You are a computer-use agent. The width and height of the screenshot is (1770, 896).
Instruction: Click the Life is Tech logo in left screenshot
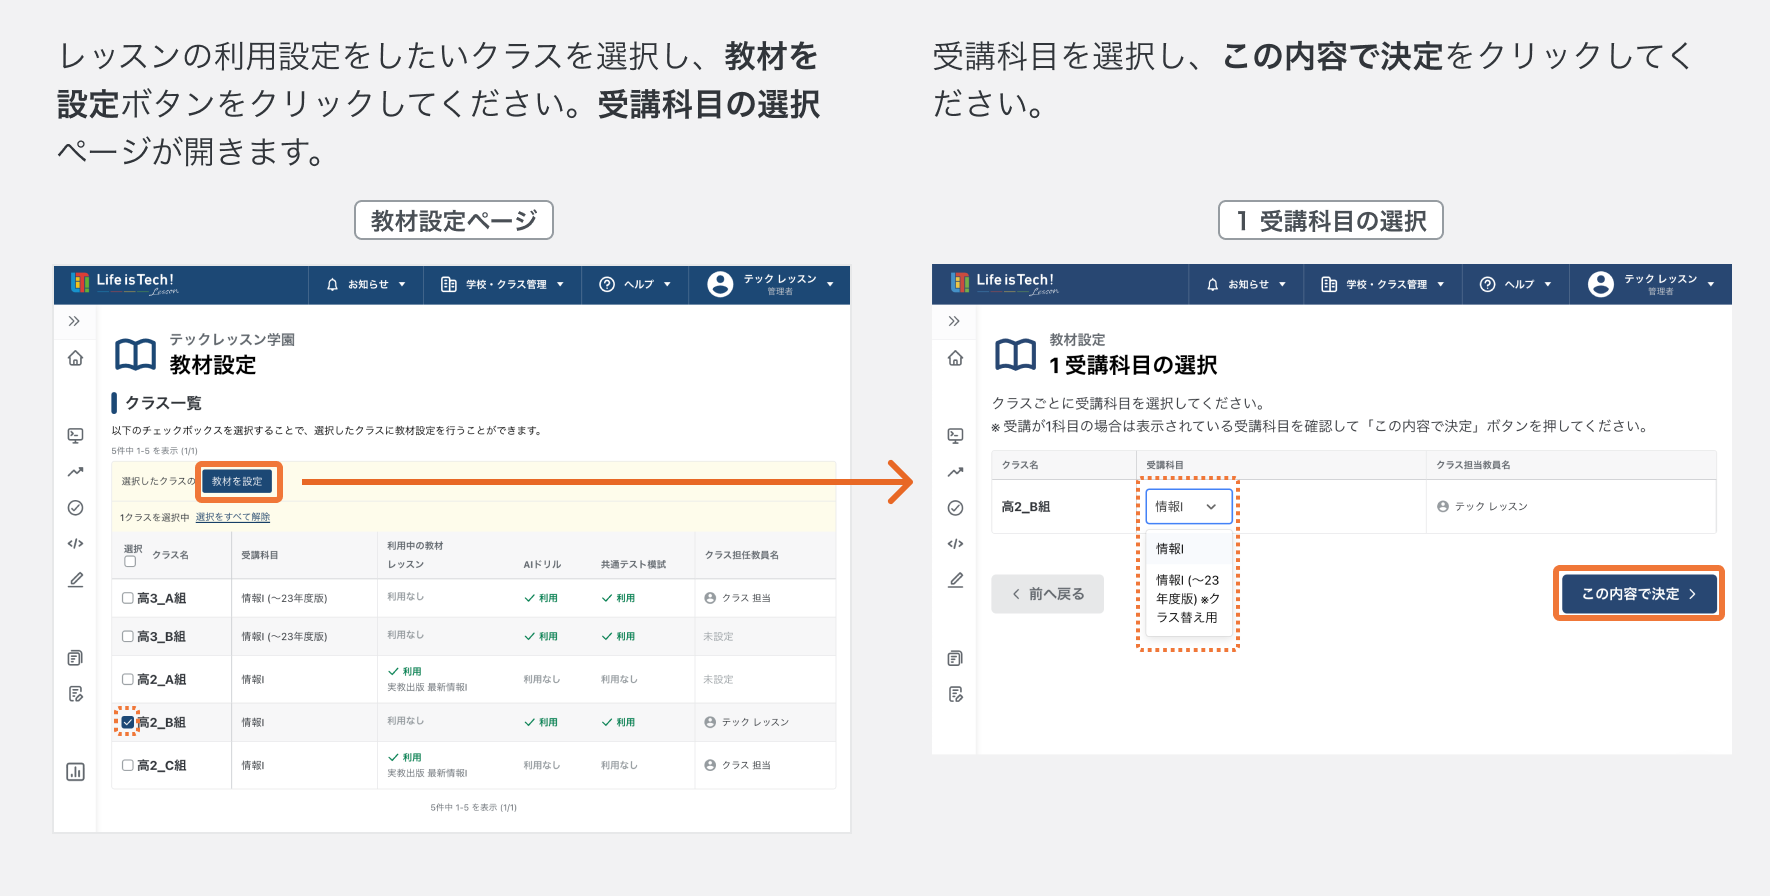click(124, 283)
